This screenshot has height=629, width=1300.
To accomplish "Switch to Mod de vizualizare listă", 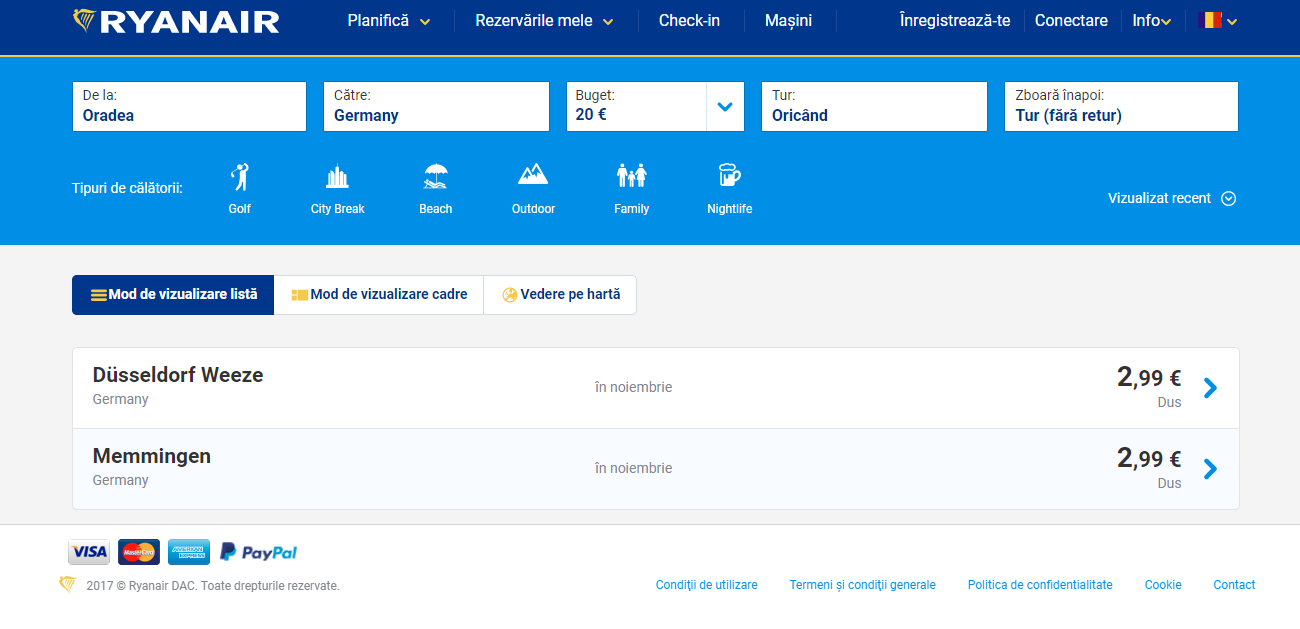I will pyautogui.click(x=173, y=295).
